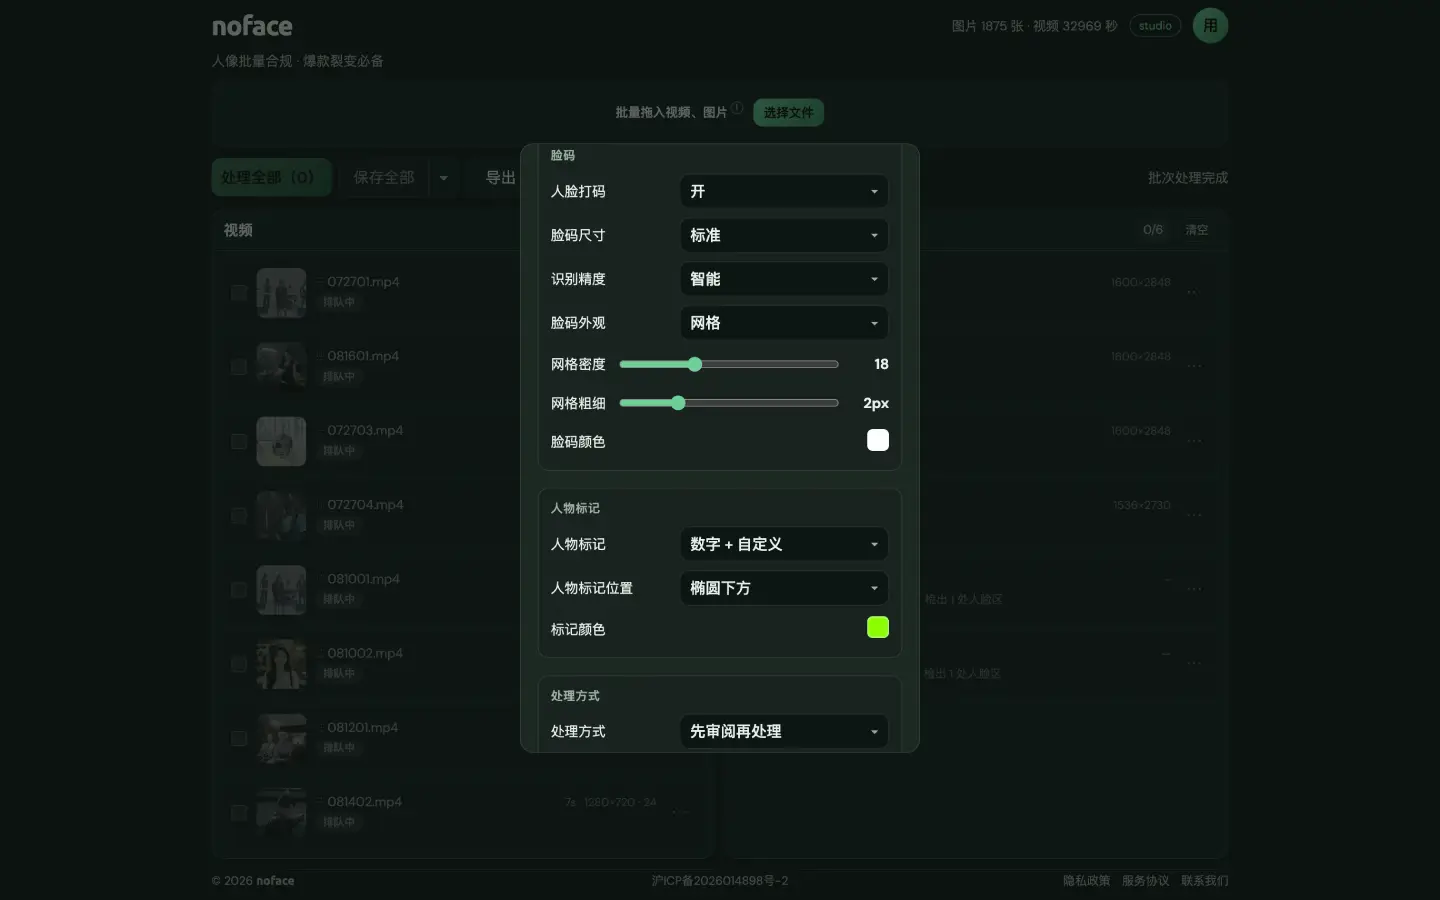Open the 081601.mp4 video thumbnail

(x=281, y=367)
